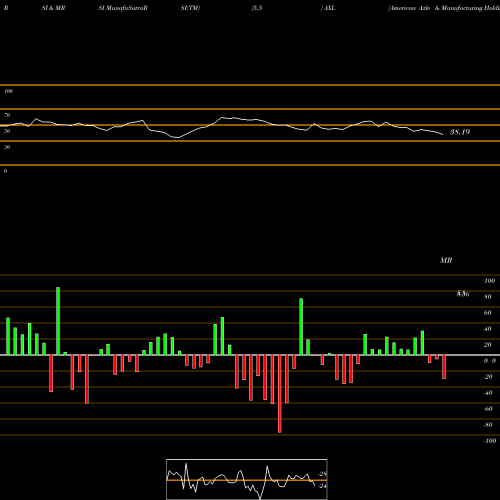
Task: Click the 'MR' indicator label
Action: (446, 260)
